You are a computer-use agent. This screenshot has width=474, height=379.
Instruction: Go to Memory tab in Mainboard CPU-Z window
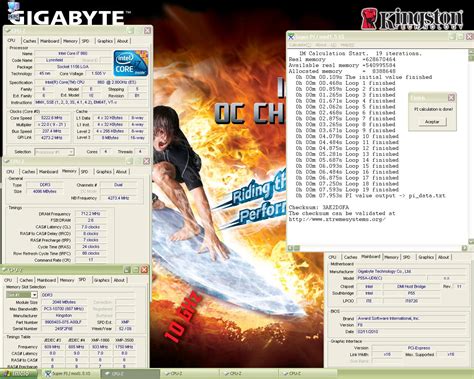(x=391, y=257)
